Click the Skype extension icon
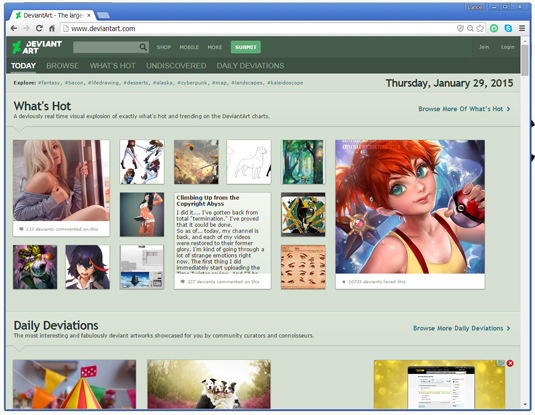535x415 pixels. tap(508, 28)
